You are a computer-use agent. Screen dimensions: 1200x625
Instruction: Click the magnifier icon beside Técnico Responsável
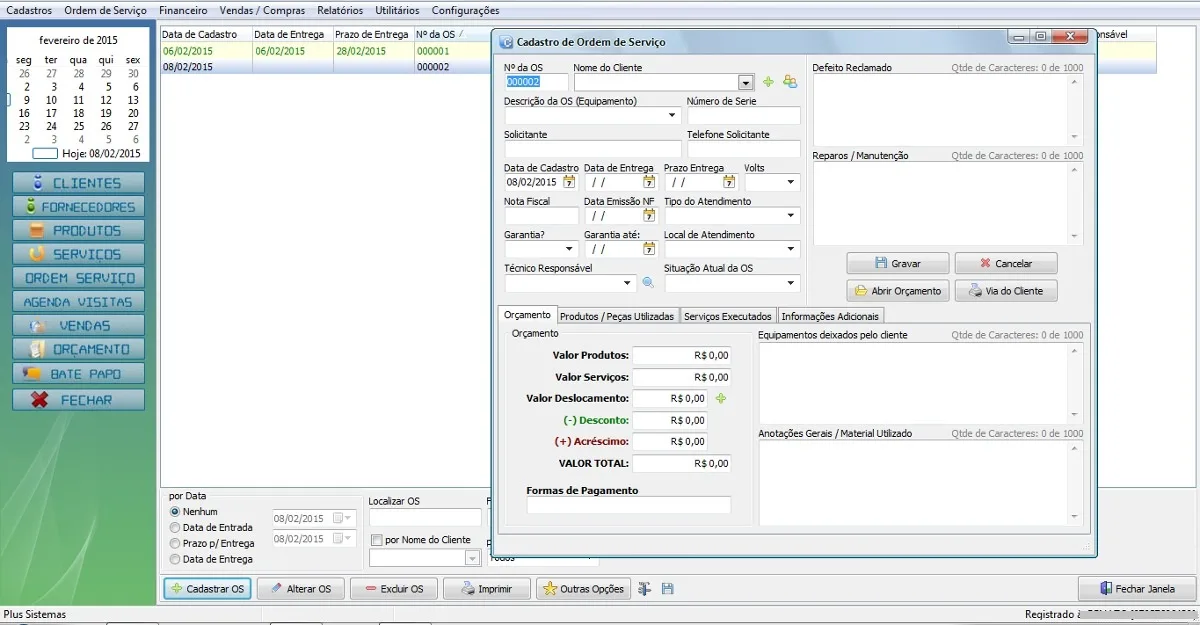pyautogui.click(x=648, y=283)
